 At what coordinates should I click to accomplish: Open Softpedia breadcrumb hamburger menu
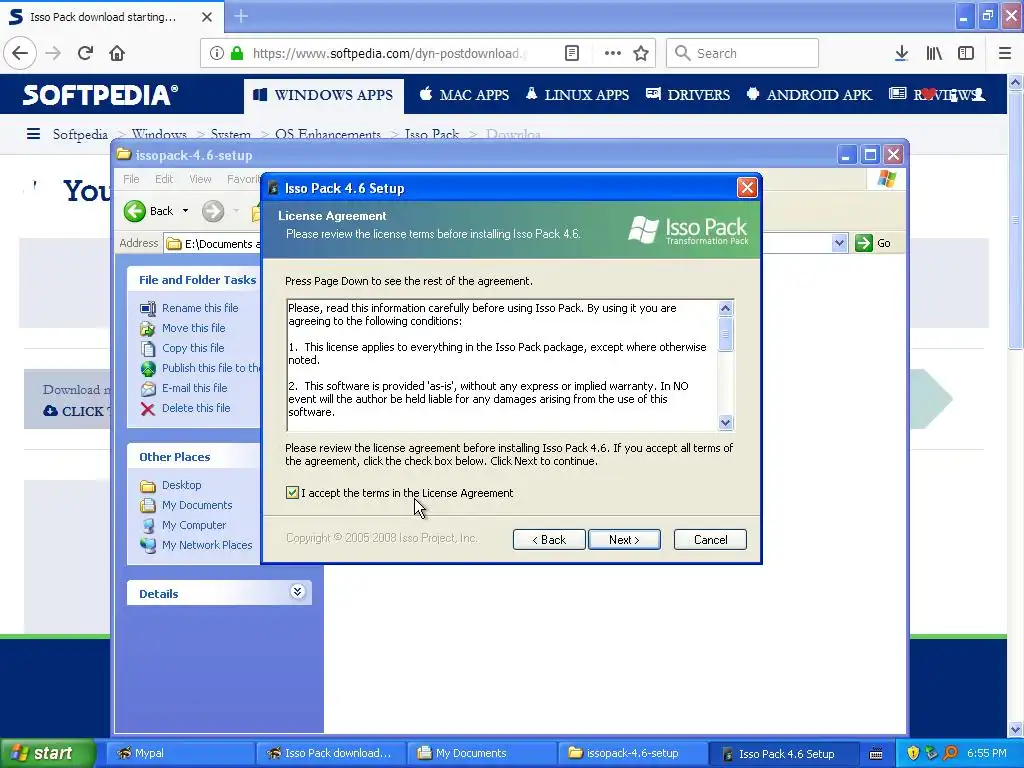(33, 134)
